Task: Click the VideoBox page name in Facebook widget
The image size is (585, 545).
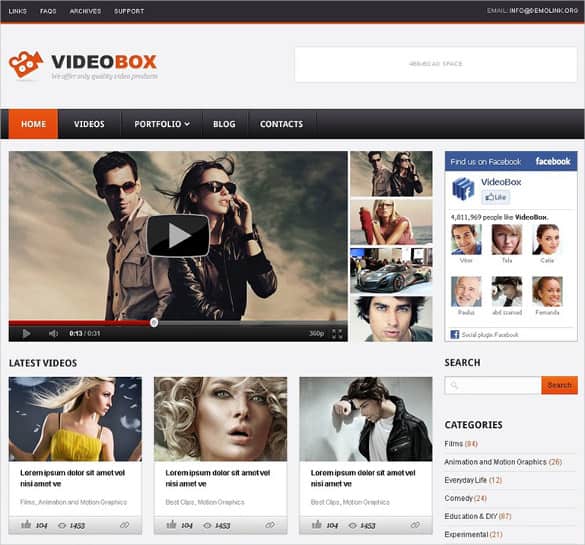Action: tap(501, 182)
